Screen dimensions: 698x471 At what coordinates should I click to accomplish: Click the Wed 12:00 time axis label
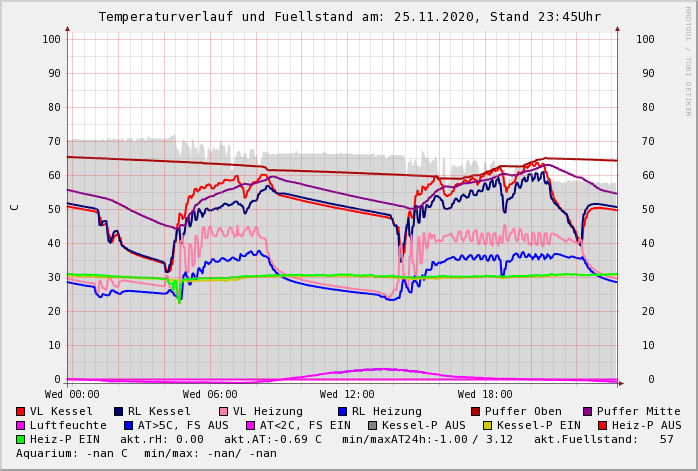point(347,395)
